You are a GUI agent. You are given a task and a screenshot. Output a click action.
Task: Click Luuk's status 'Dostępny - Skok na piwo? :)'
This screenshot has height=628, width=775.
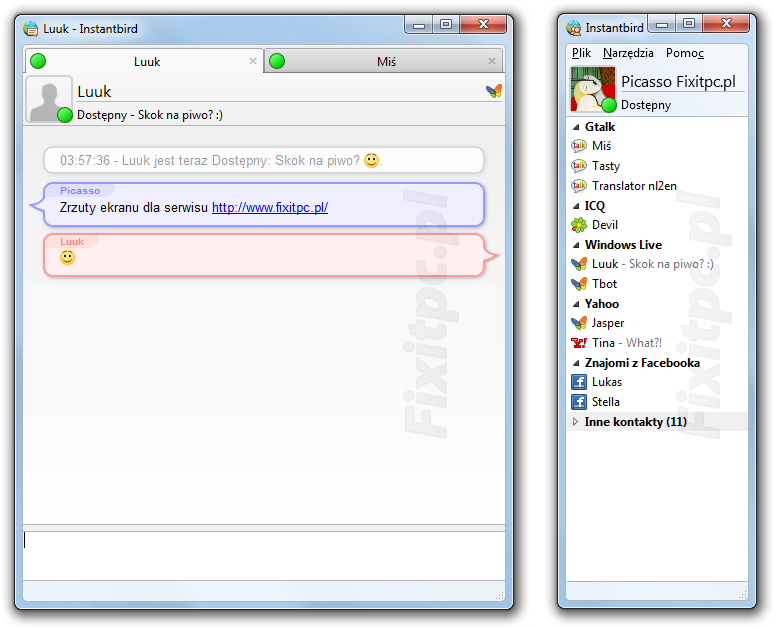coord(150,115)
